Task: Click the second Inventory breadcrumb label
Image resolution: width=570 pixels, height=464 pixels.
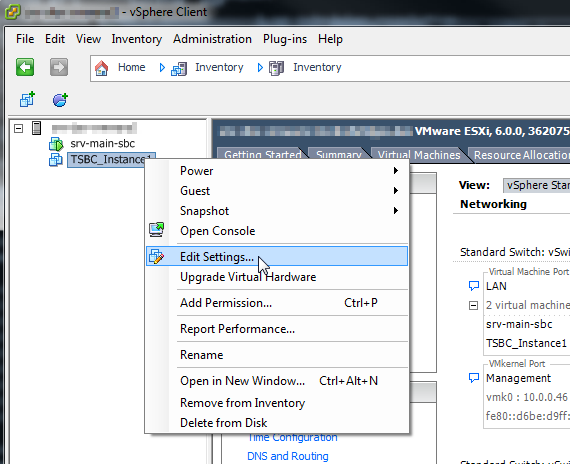Action: click(317, 67)
